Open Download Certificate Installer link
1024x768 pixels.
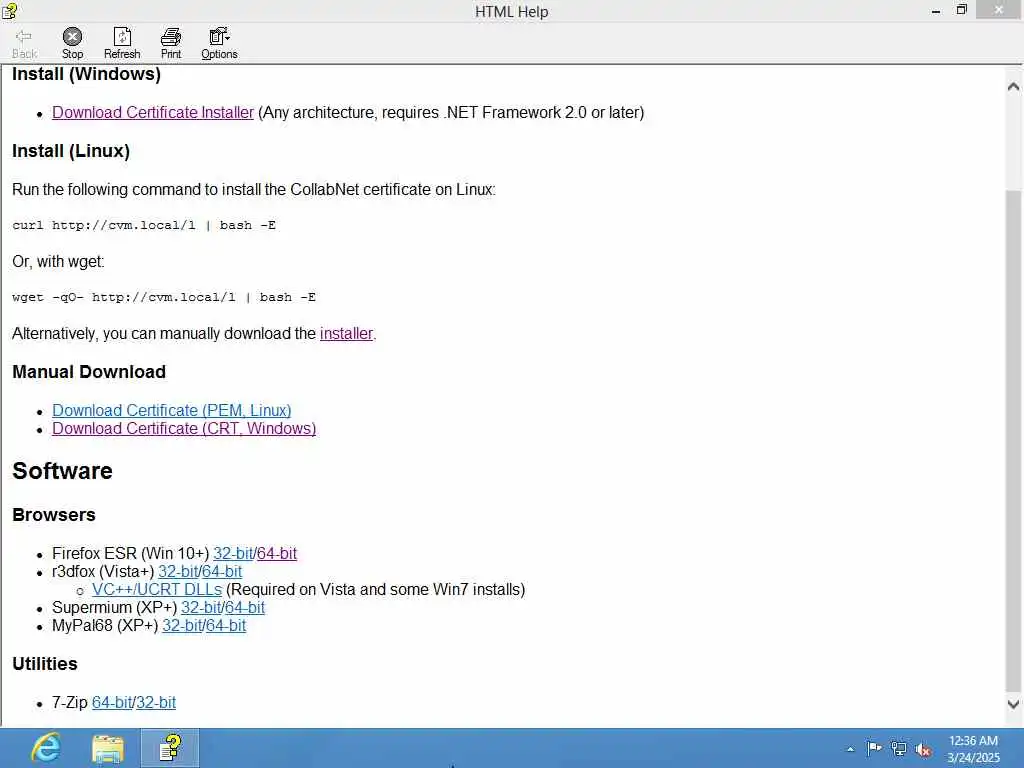click(153, 112)
